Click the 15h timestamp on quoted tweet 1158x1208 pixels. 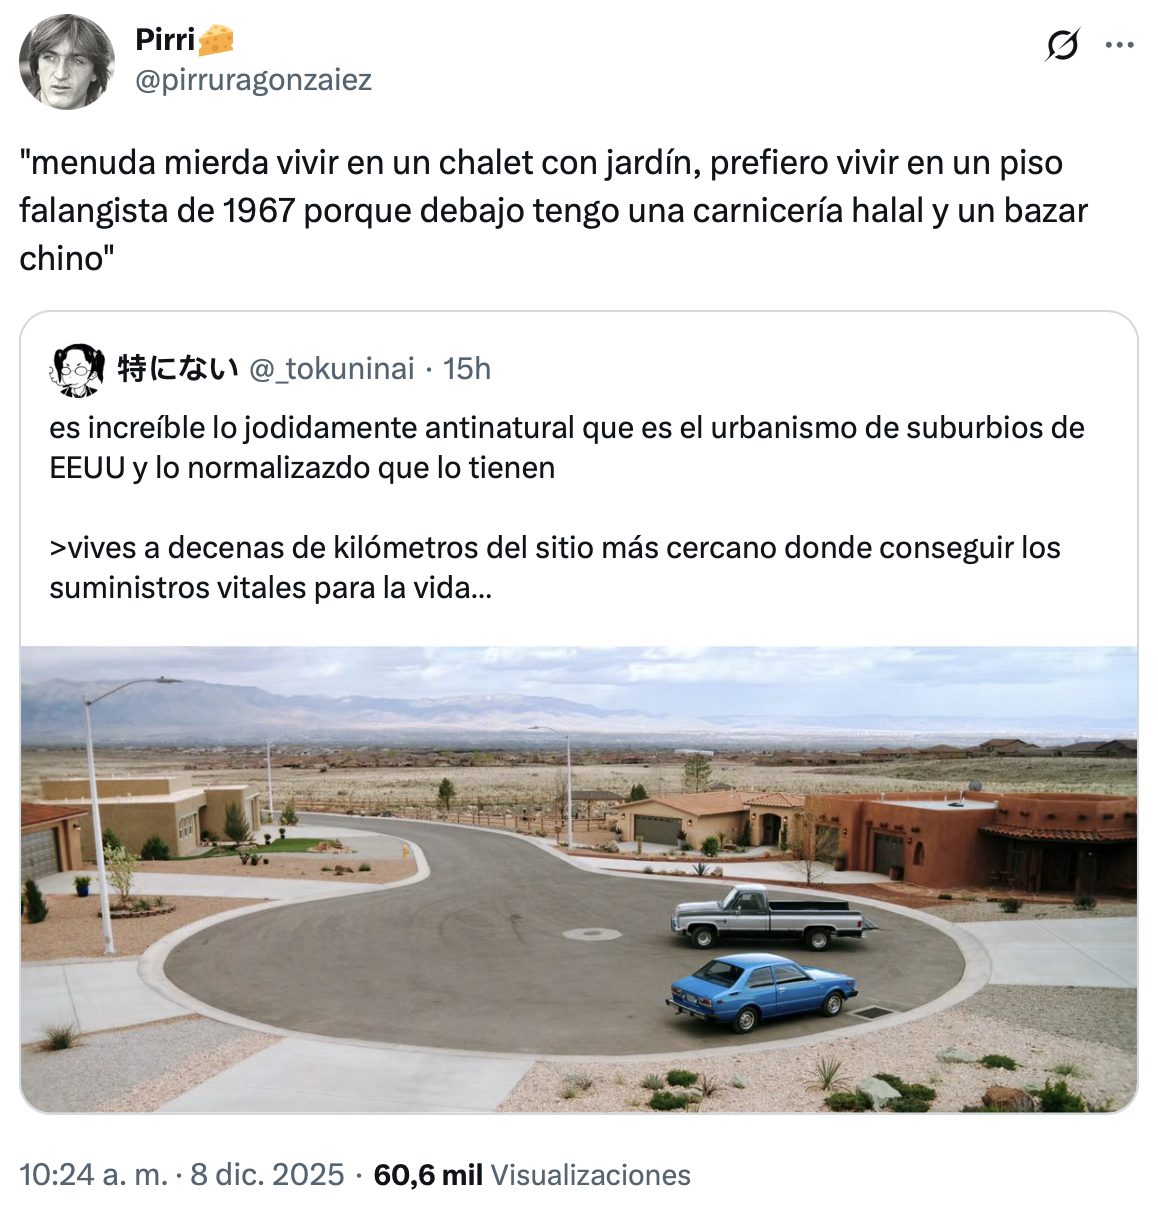pos(467,369)
